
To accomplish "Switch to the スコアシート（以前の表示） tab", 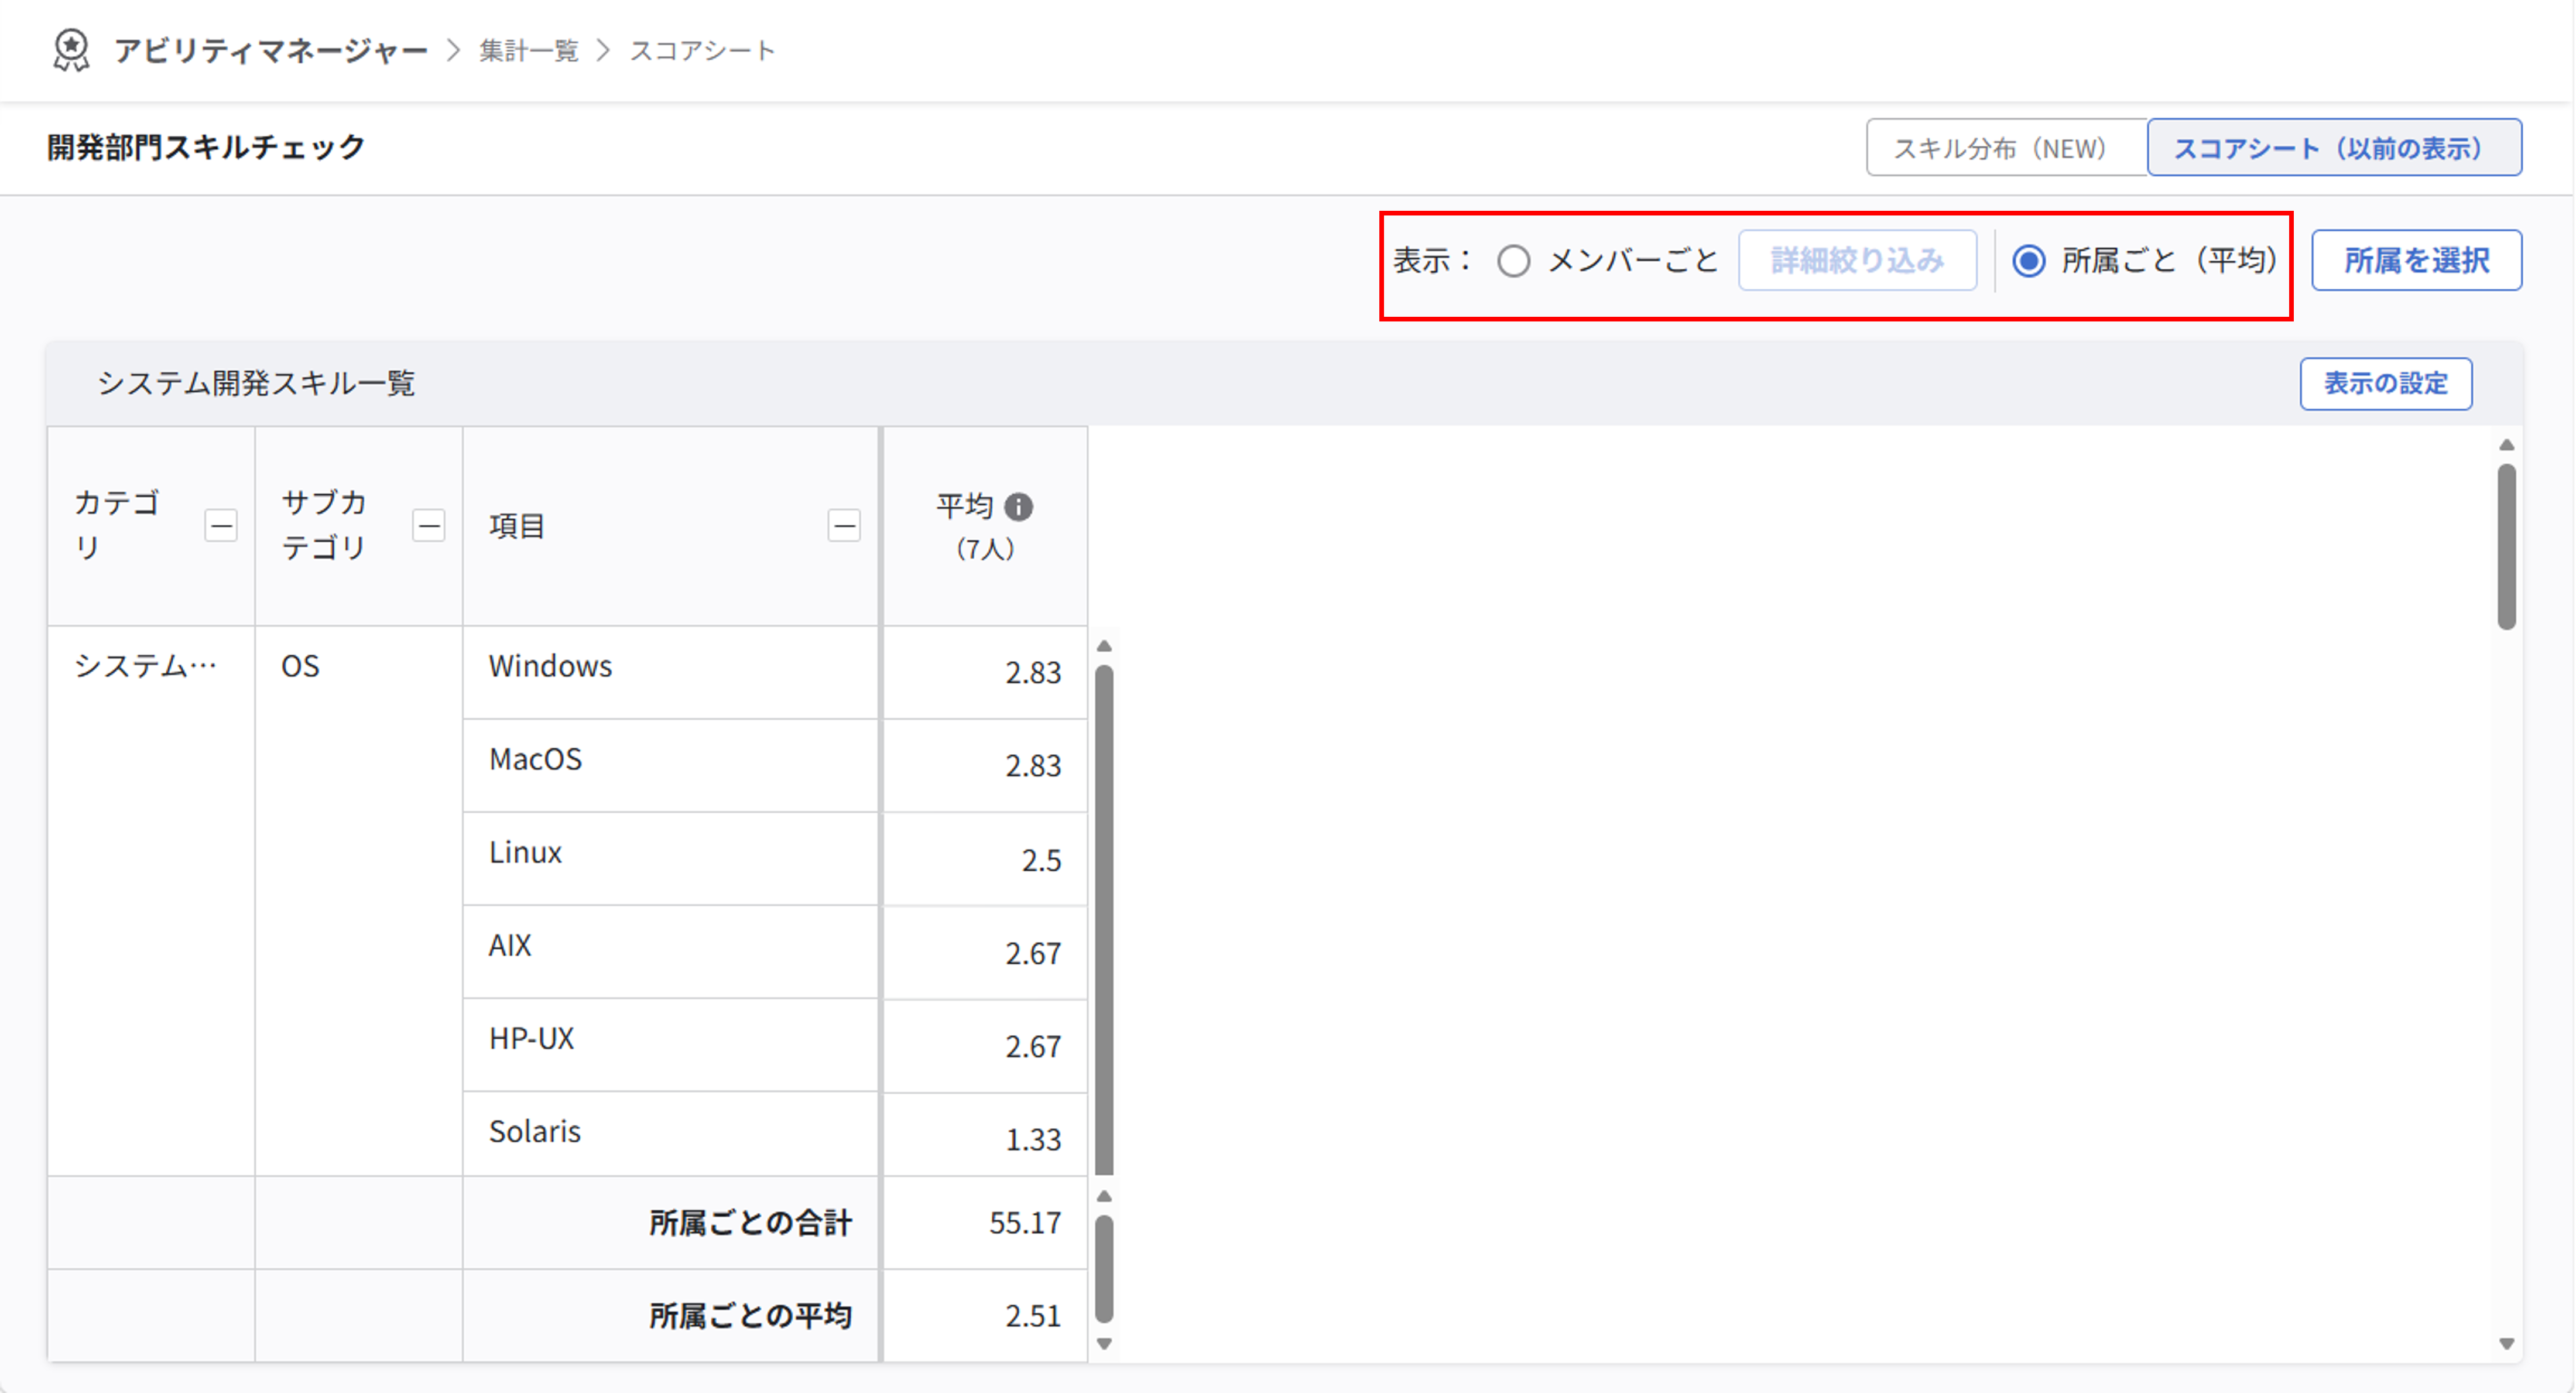I will pos(2334,148).
